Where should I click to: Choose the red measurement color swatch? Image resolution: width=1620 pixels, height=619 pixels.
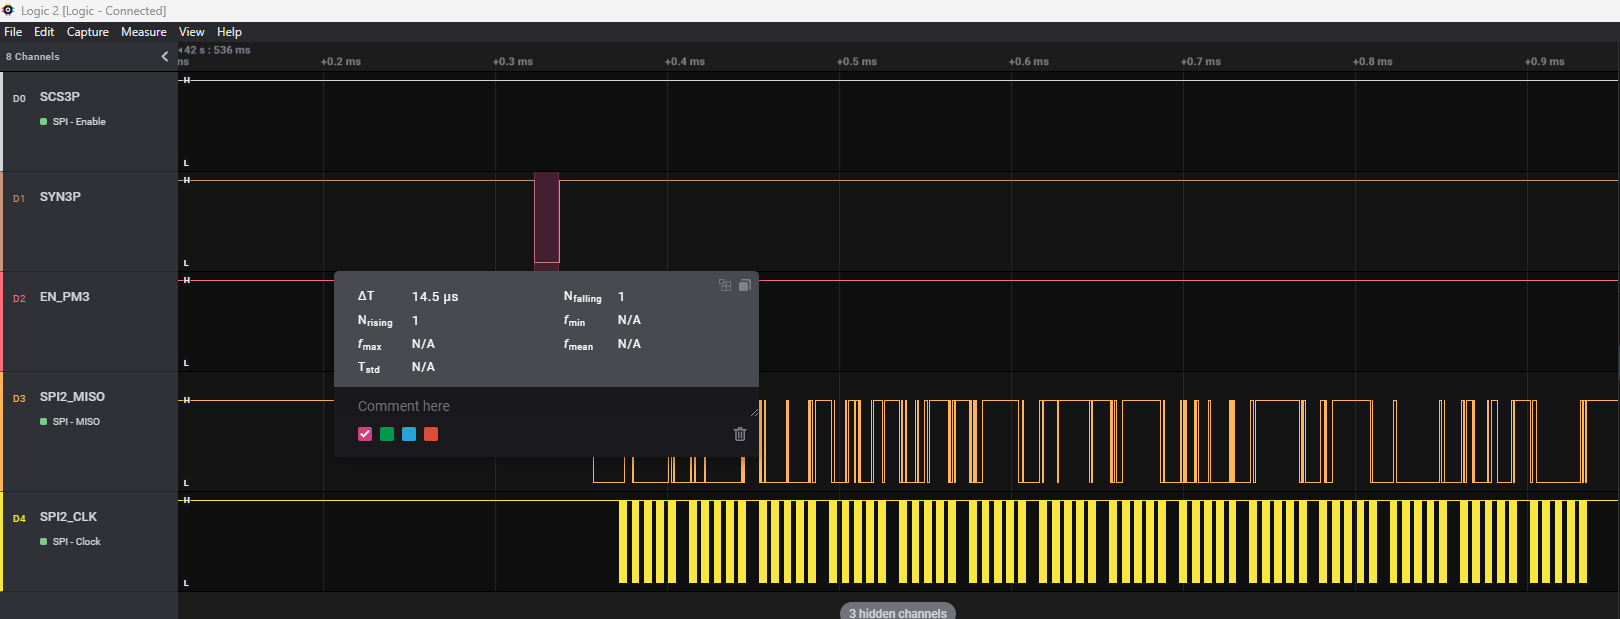(x=431, y=434)
